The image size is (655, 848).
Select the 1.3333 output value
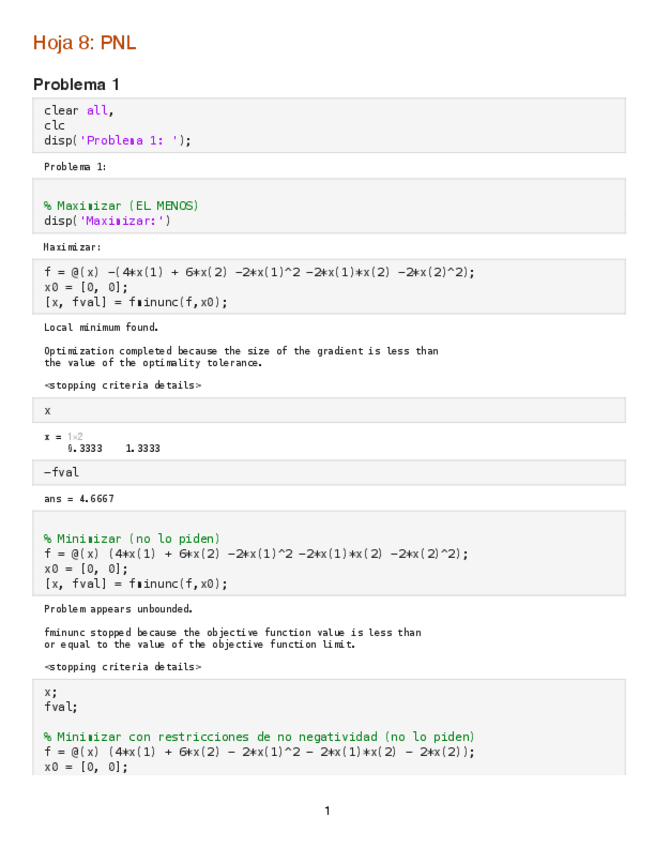tap(143, 448)
